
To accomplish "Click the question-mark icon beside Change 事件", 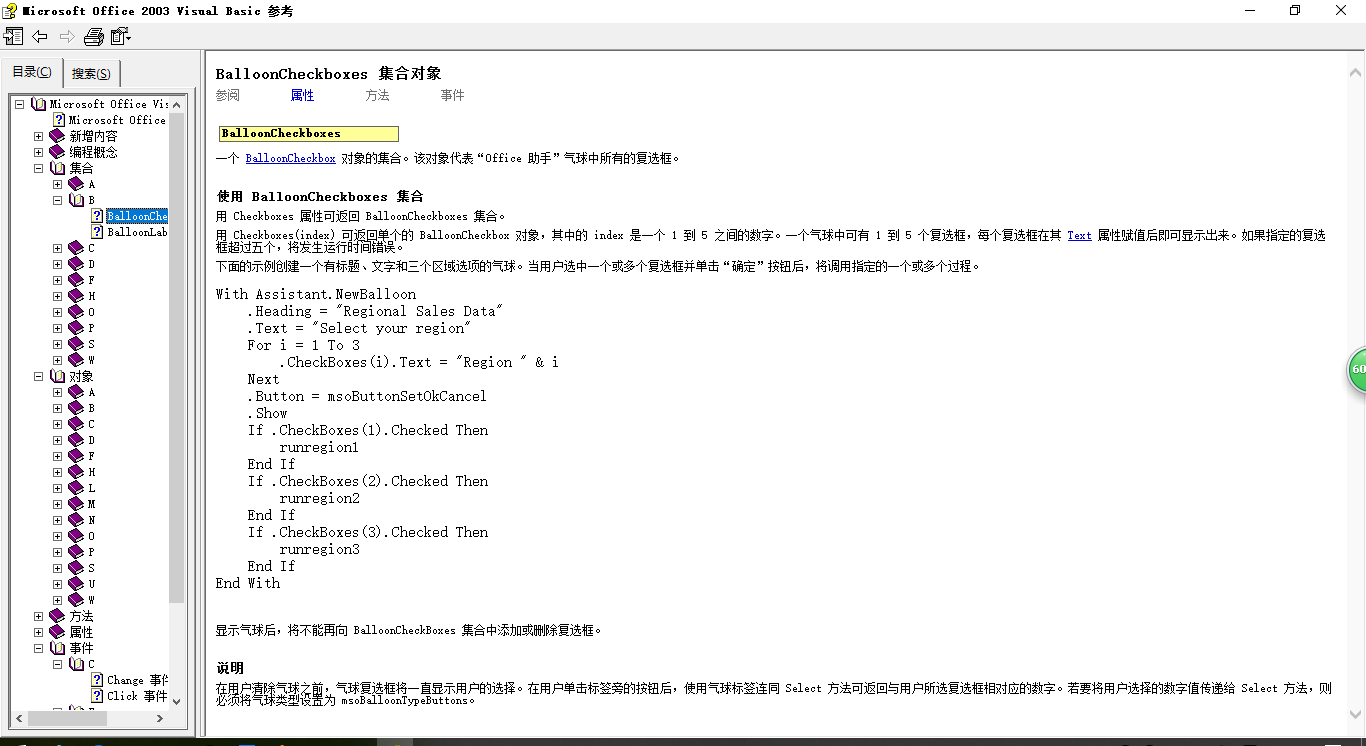I will 97,679.
